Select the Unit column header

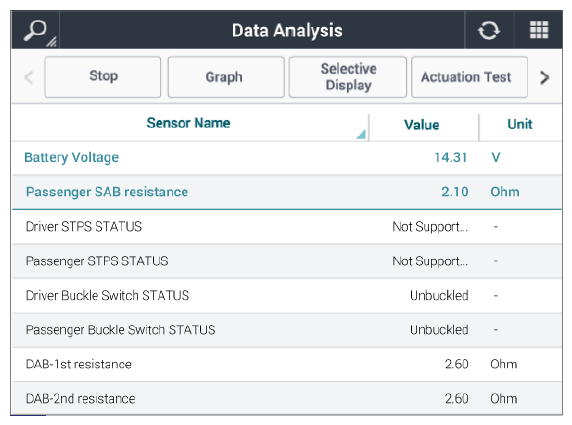click(520, 124)
